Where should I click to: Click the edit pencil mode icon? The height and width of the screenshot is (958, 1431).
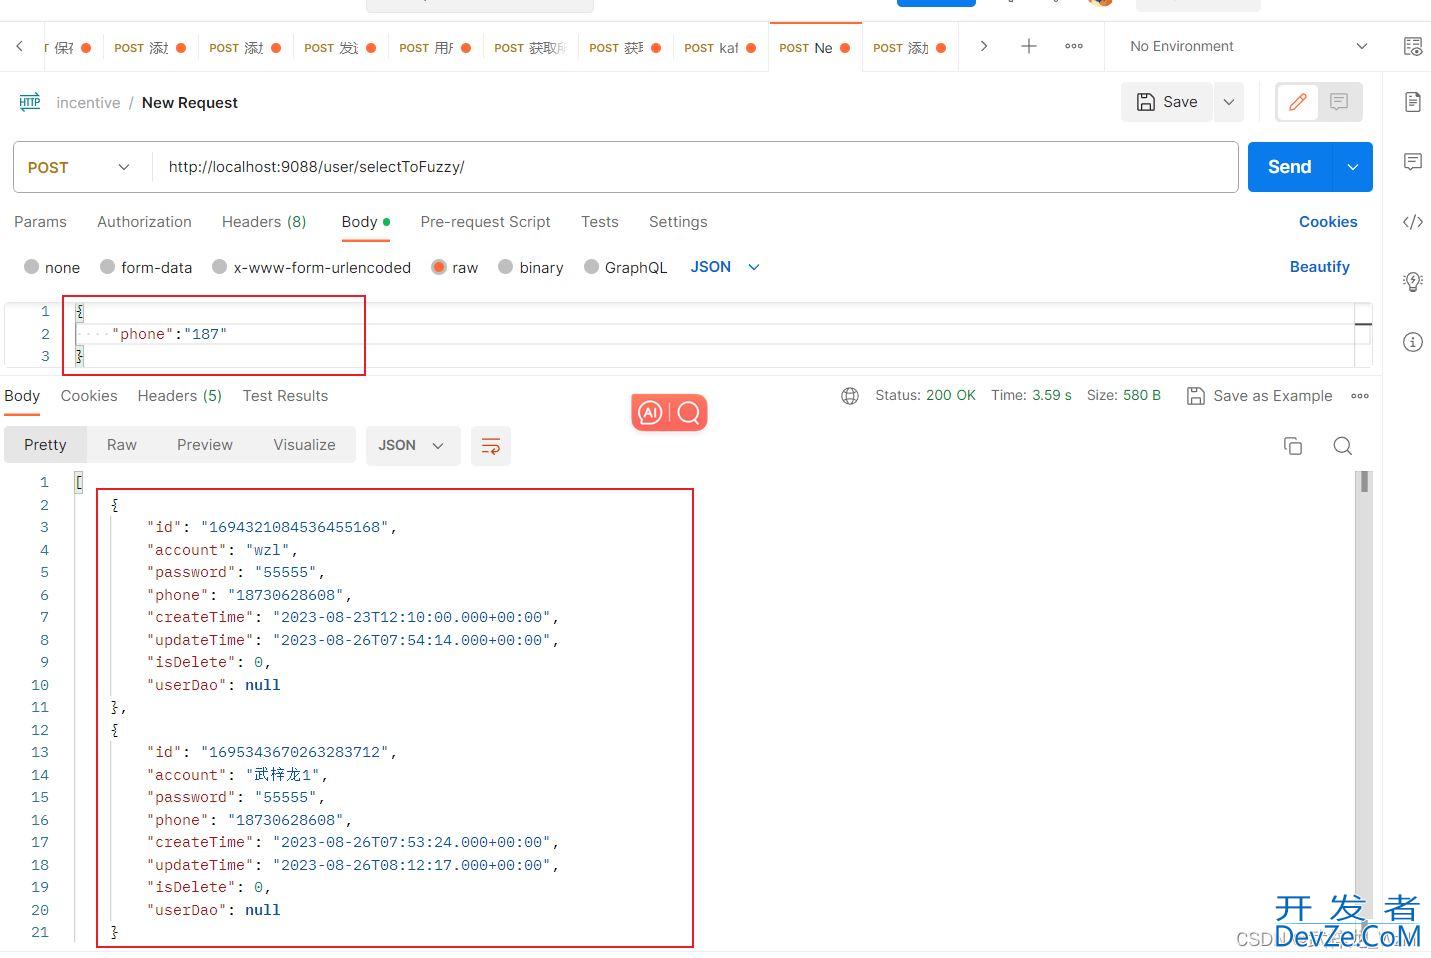coord(1298,102)
